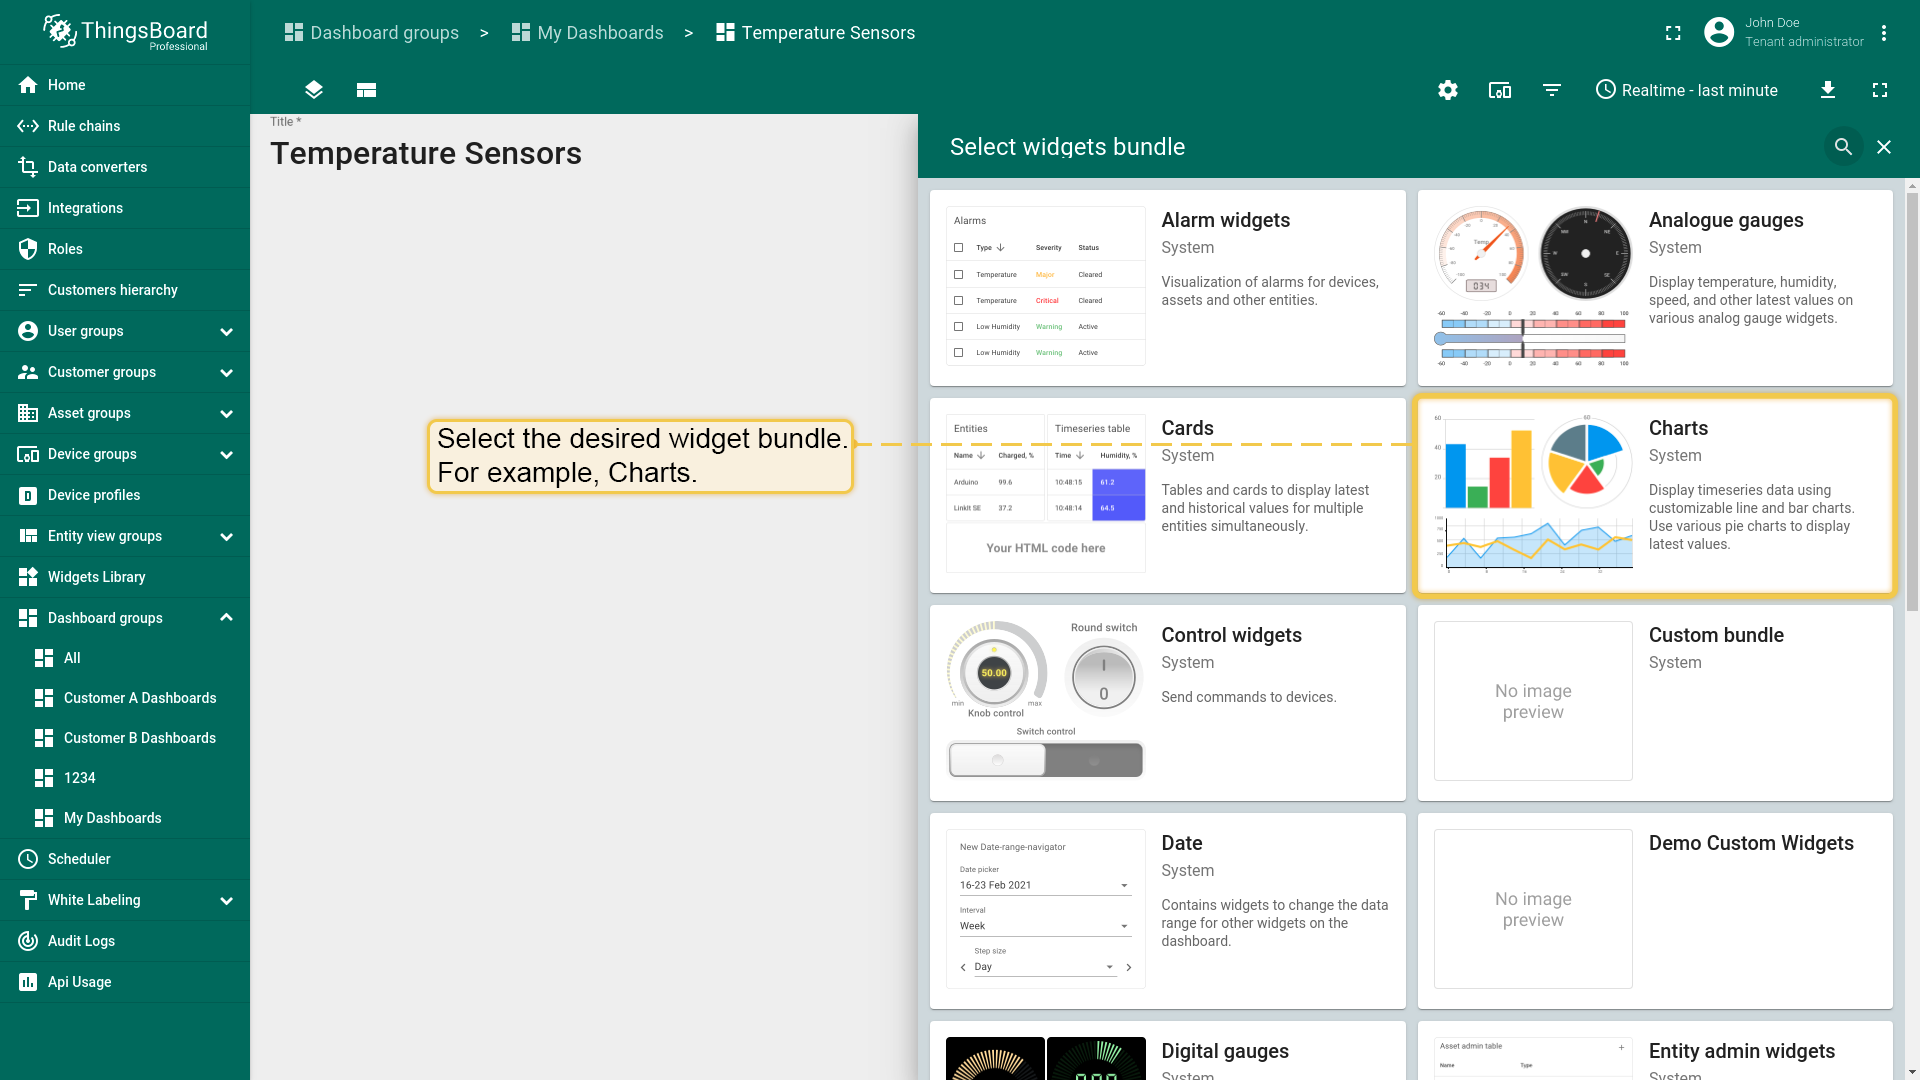This screenshot has height=1080, width=1920.
Task: Open the dashboard layout icon
Action: click(x=366, y=90)
